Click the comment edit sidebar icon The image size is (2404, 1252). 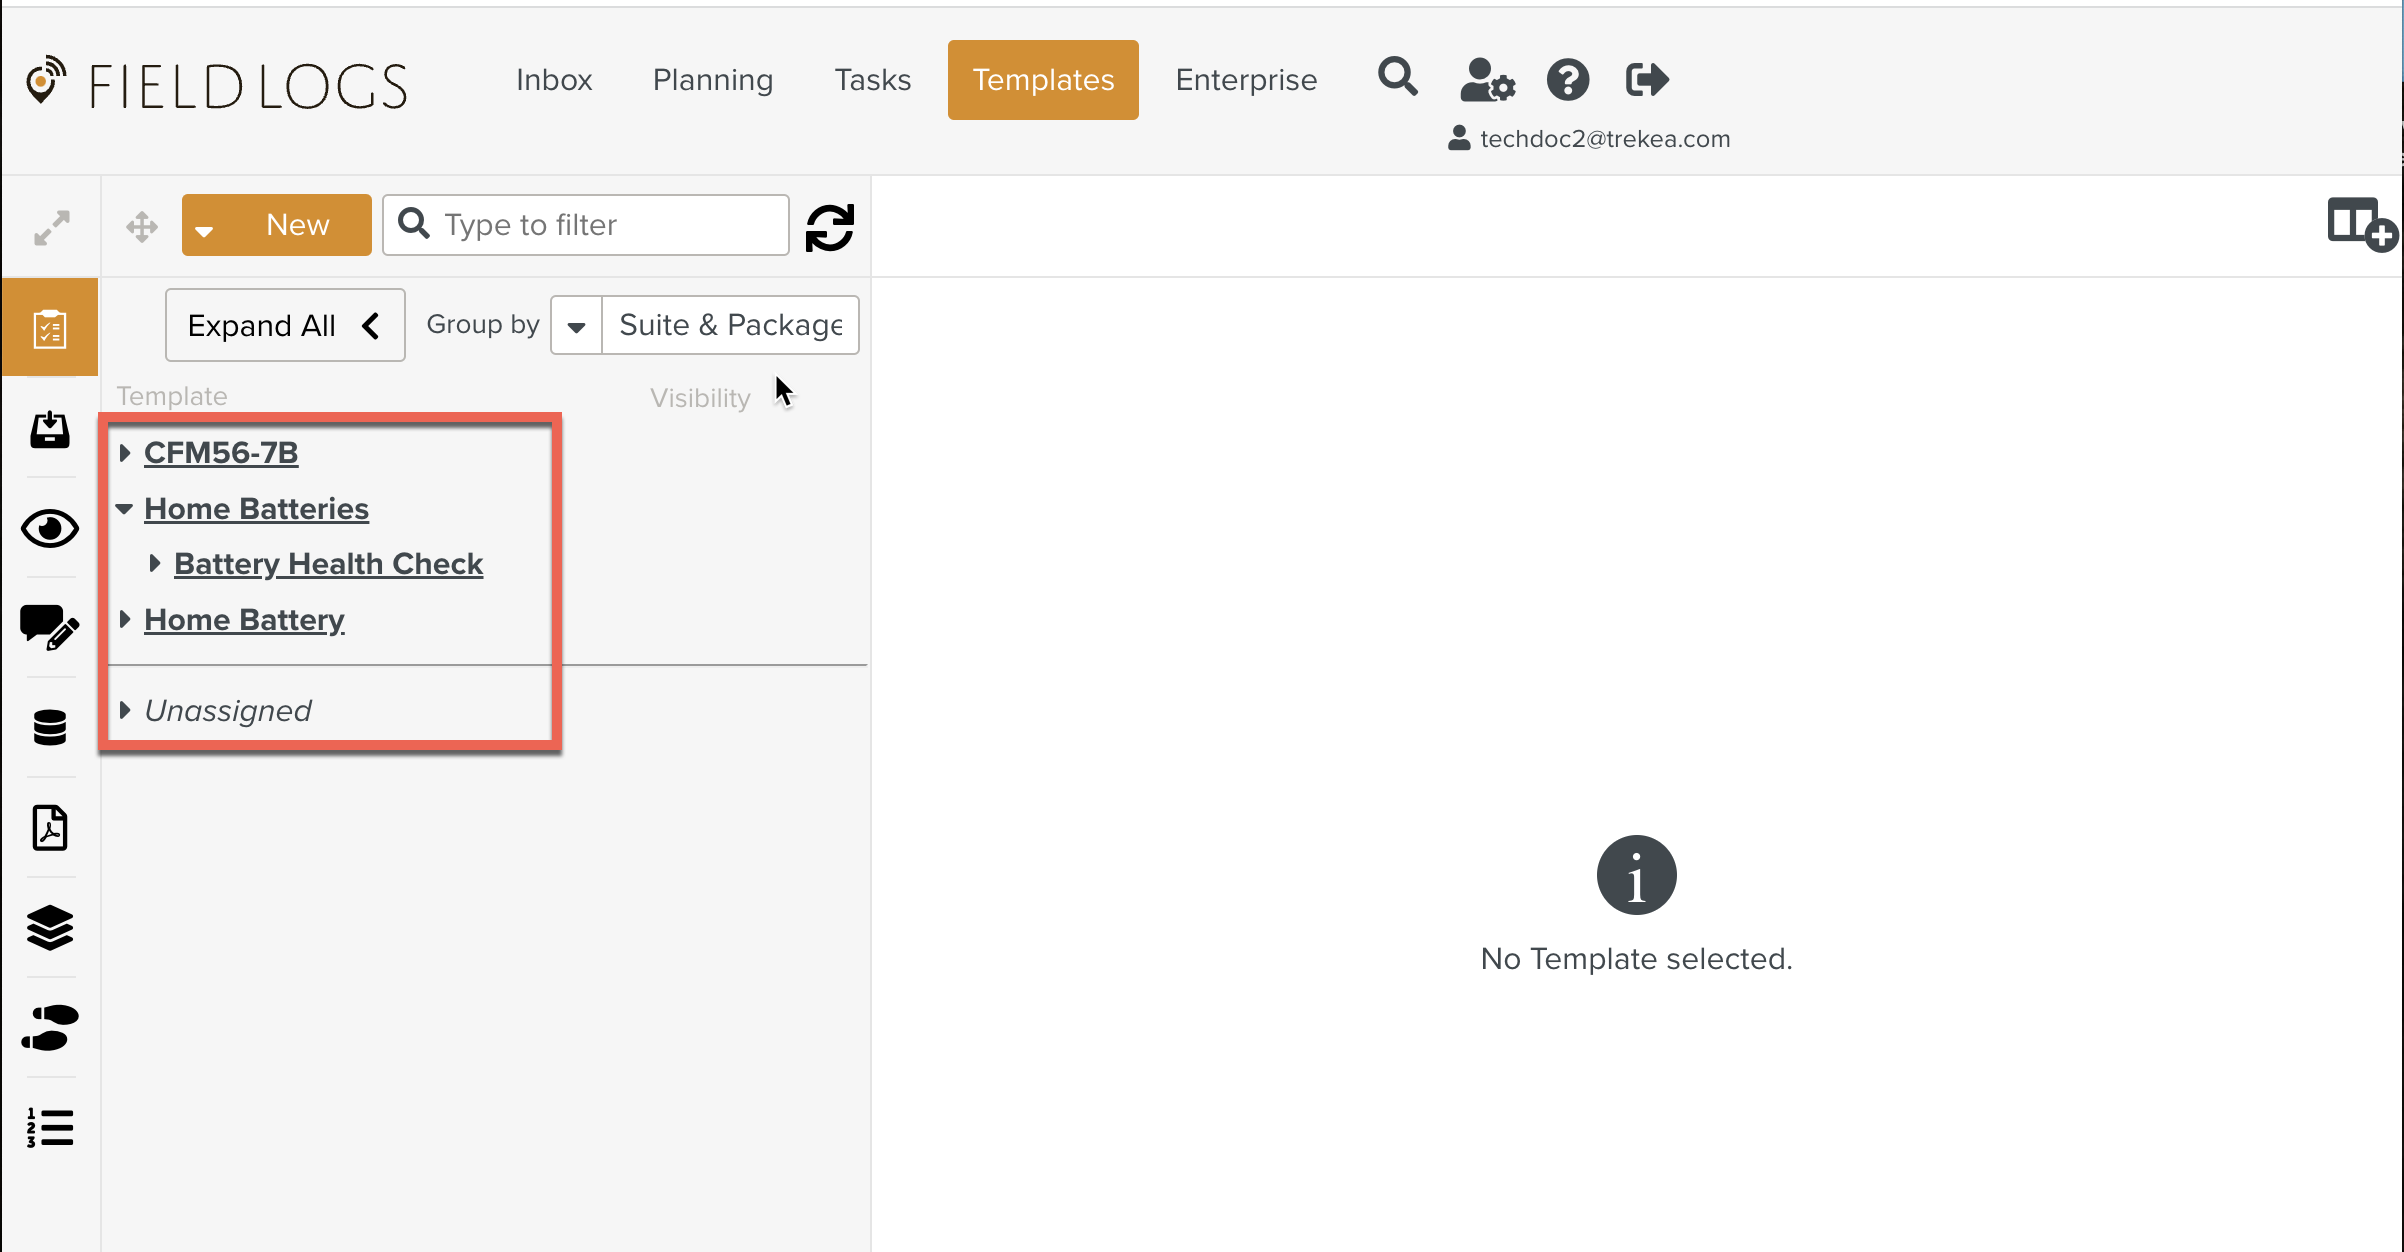[x=49, y=628]
